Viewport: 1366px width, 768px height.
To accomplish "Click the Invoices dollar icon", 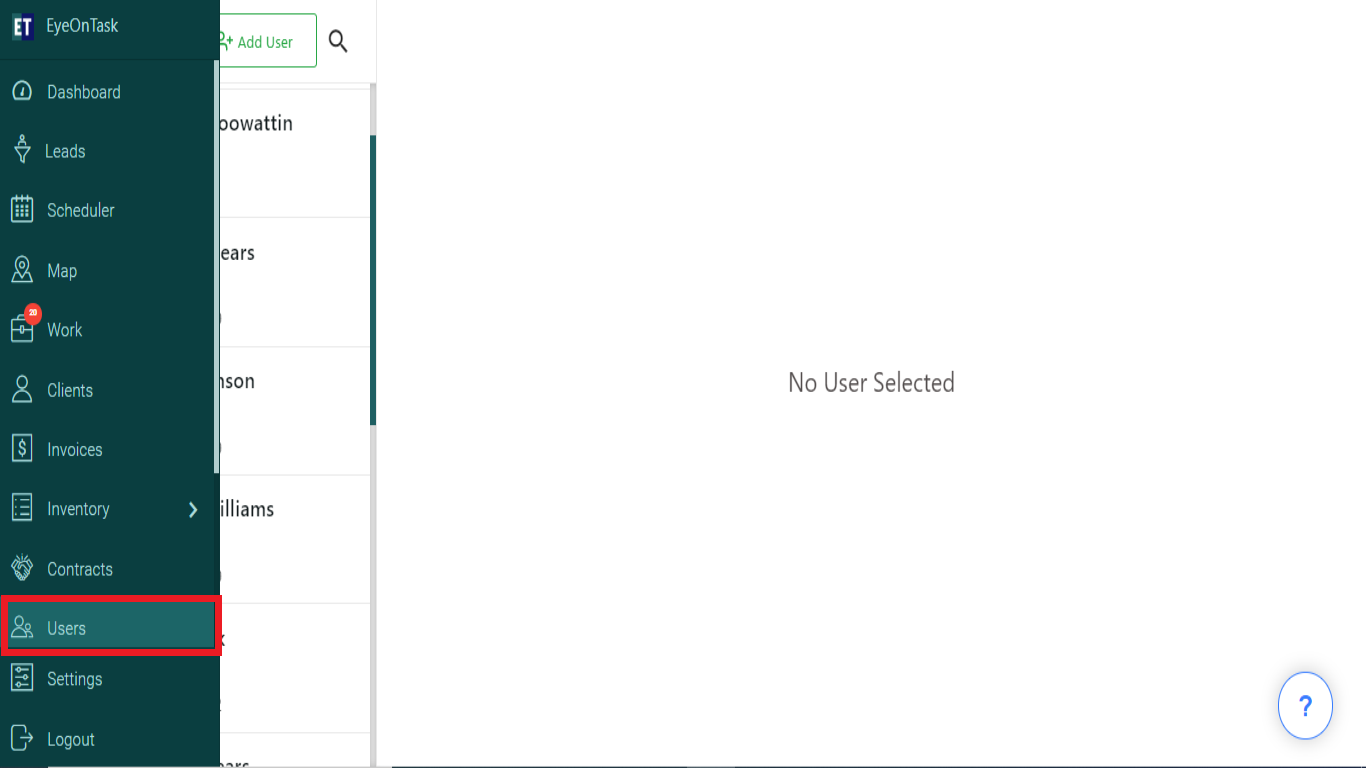I will pyautogui.click(x=22, y=448).
